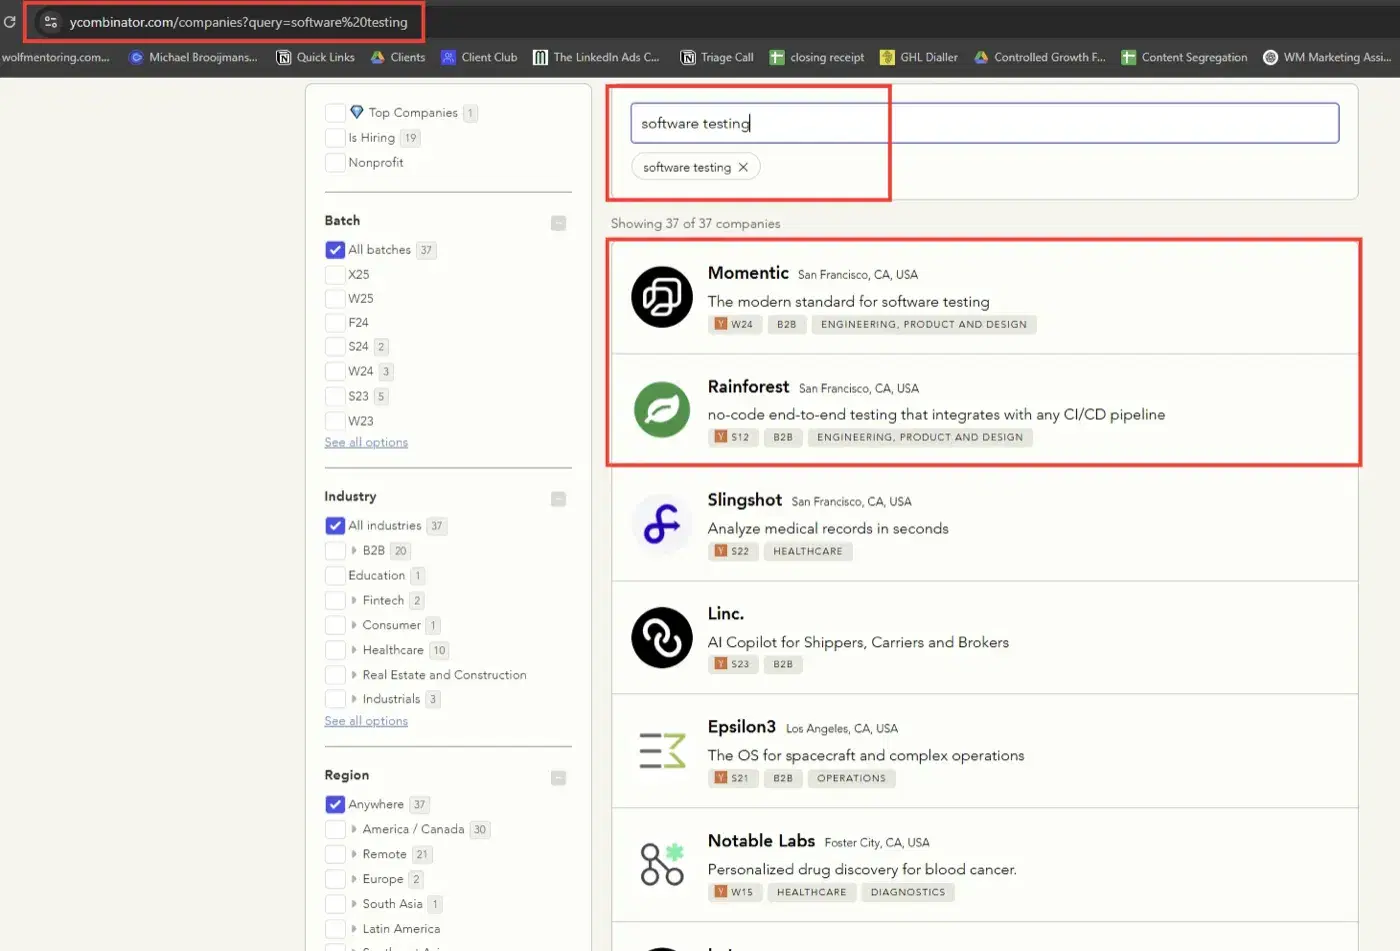Collapse the Region filter section
Image resolution: width=1400 pixels, height=951 pixels.
point(558,778)
